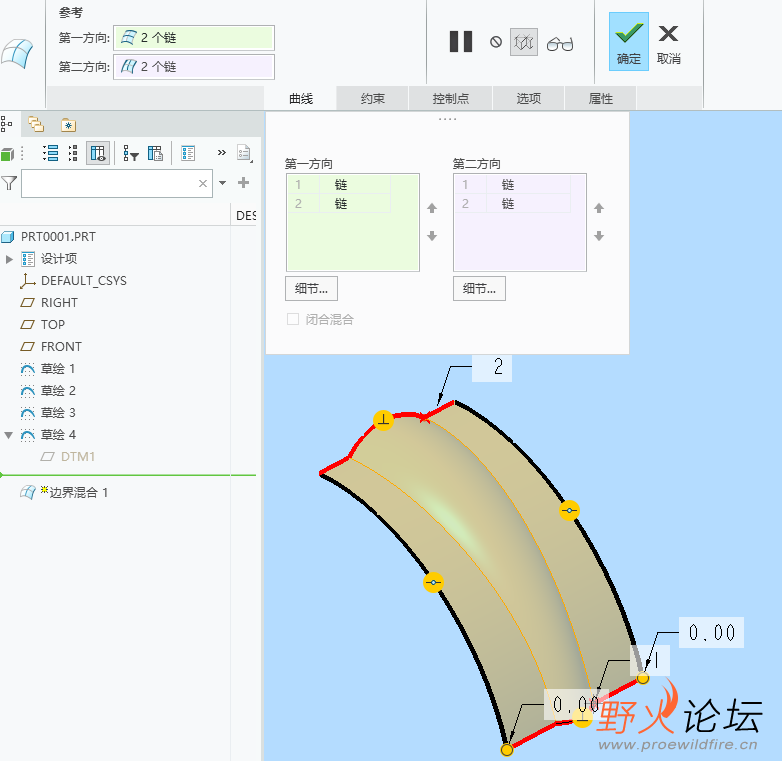This screenshot has height=761, width=782.
Task: Click the bottom normal constraint marker
Action: [x=582, y=718]
